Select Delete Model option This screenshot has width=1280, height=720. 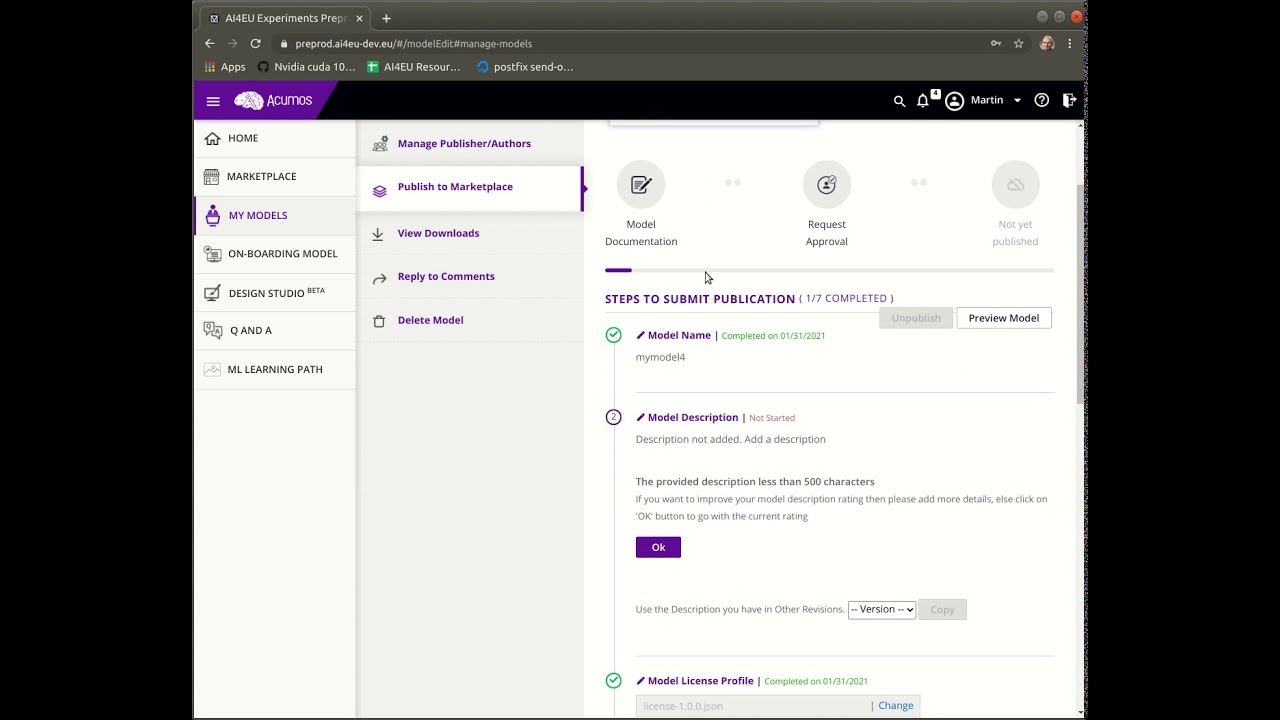[430, 320]
